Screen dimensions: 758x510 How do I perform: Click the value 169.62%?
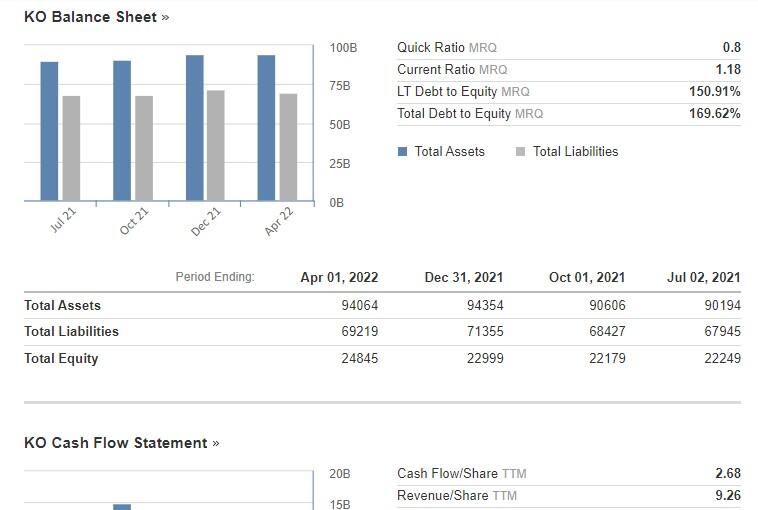(714, 114)
